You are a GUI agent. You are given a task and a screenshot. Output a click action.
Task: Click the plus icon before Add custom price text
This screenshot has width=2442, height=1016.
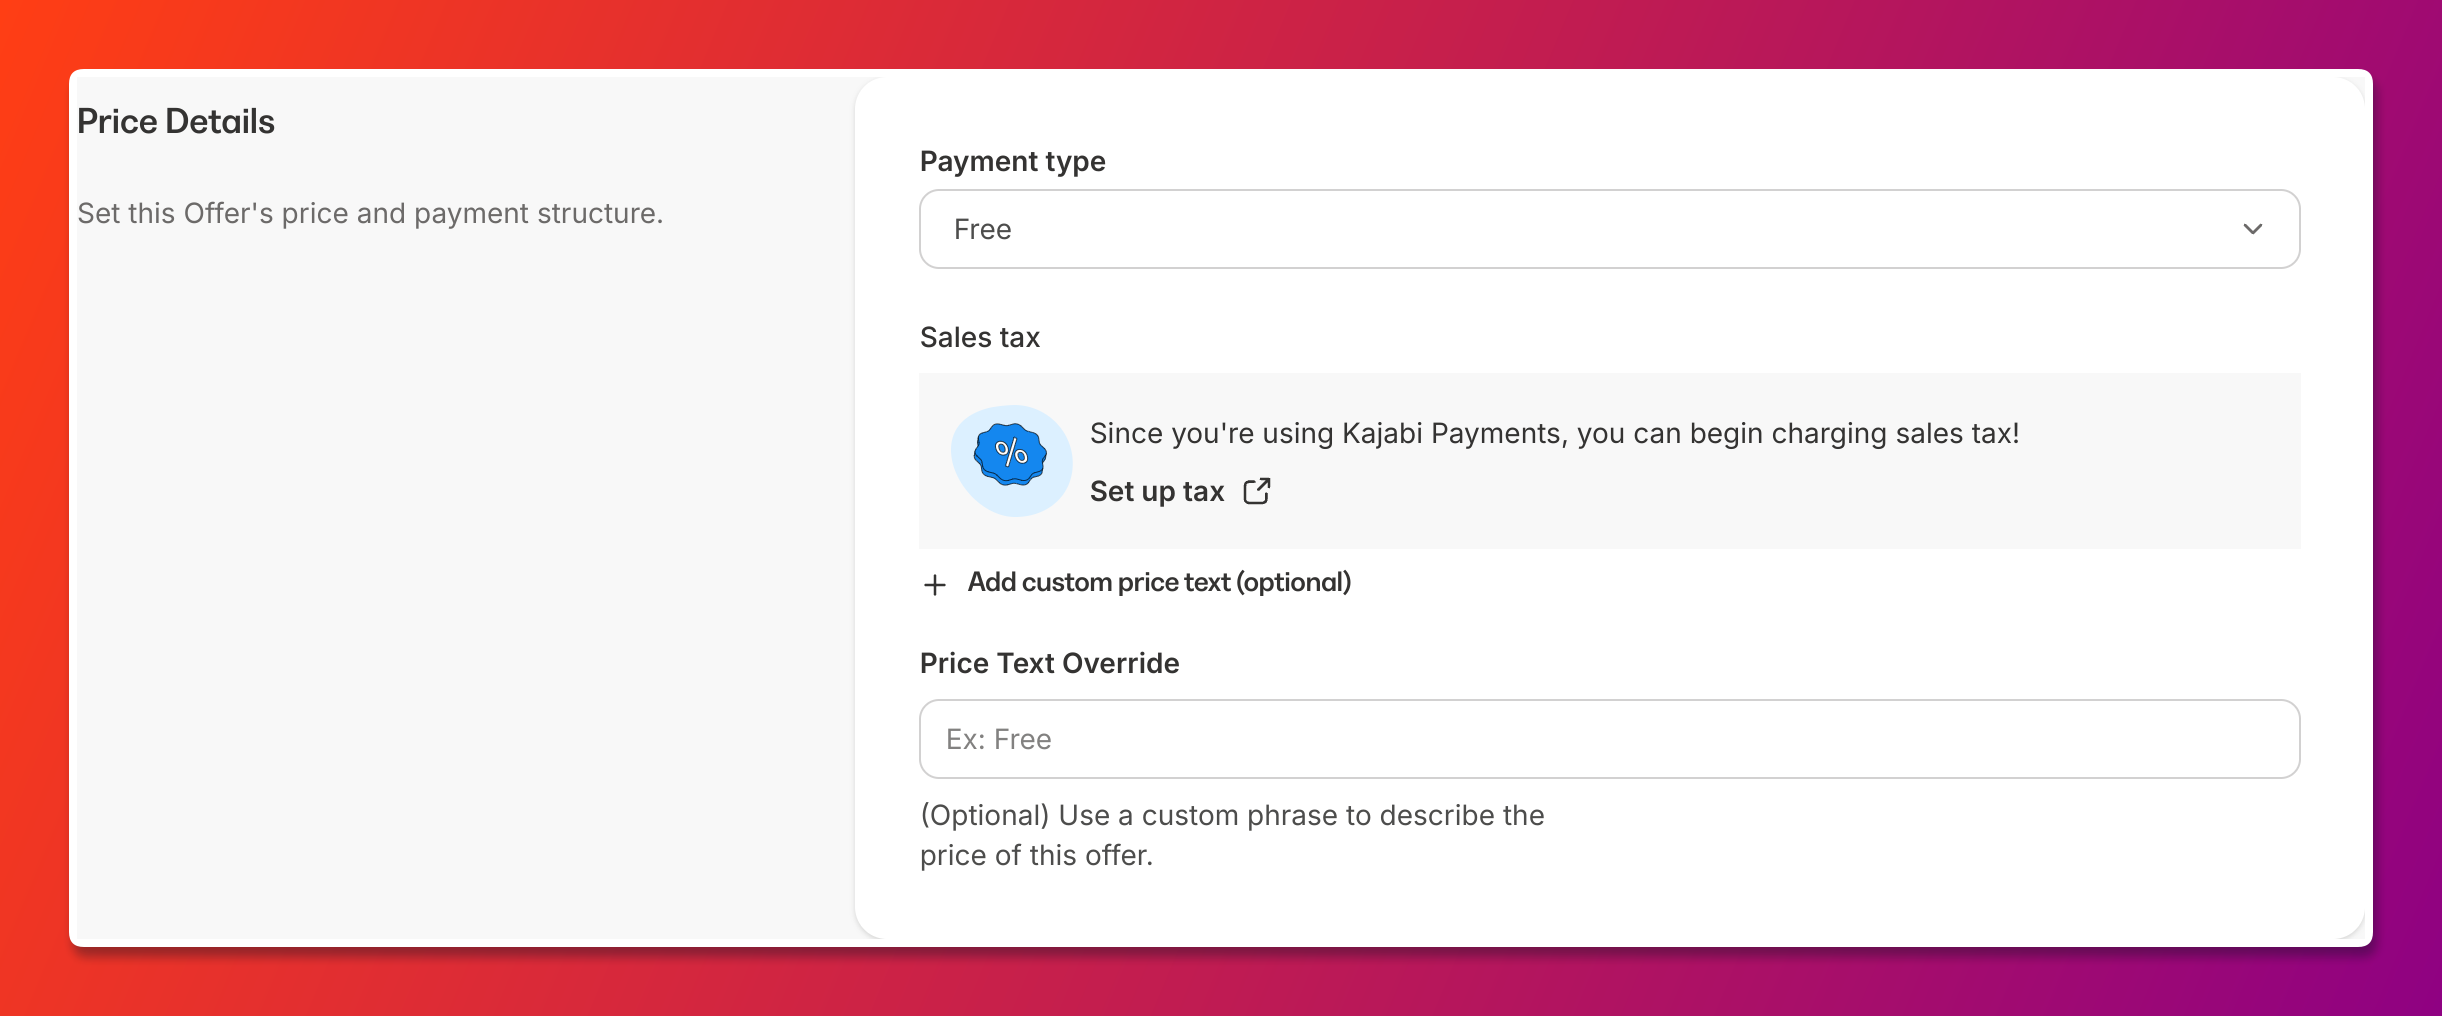[x=934, y=584]
